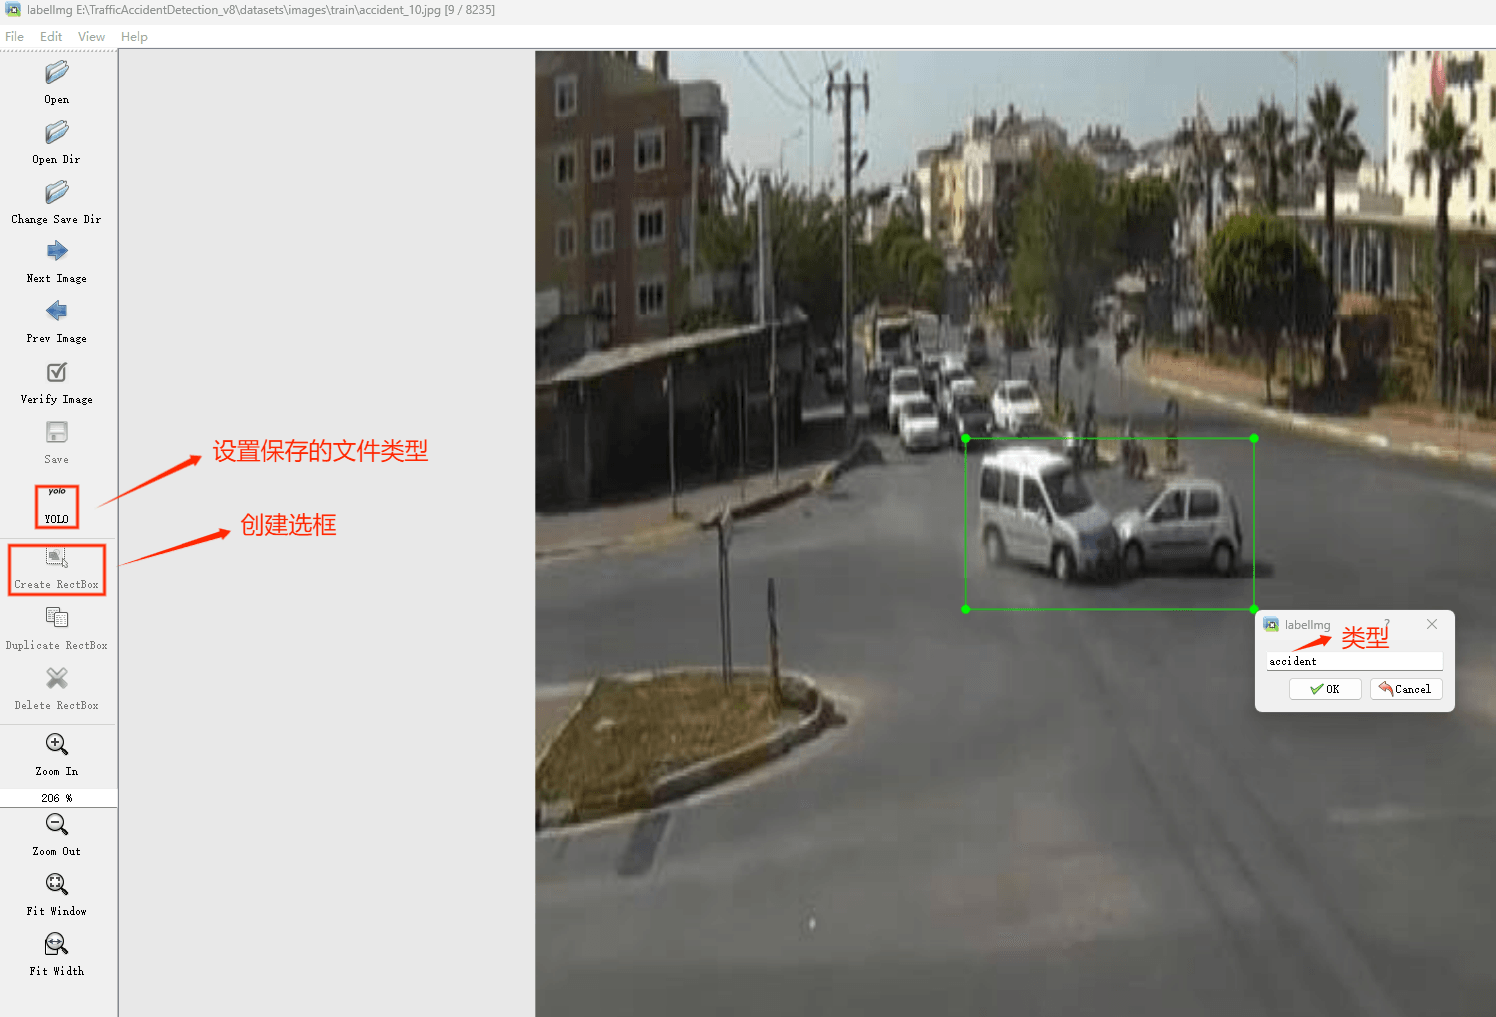Confirm the label with OK
Viewport: 1496px width, 1017px height.
point(1325,689)
